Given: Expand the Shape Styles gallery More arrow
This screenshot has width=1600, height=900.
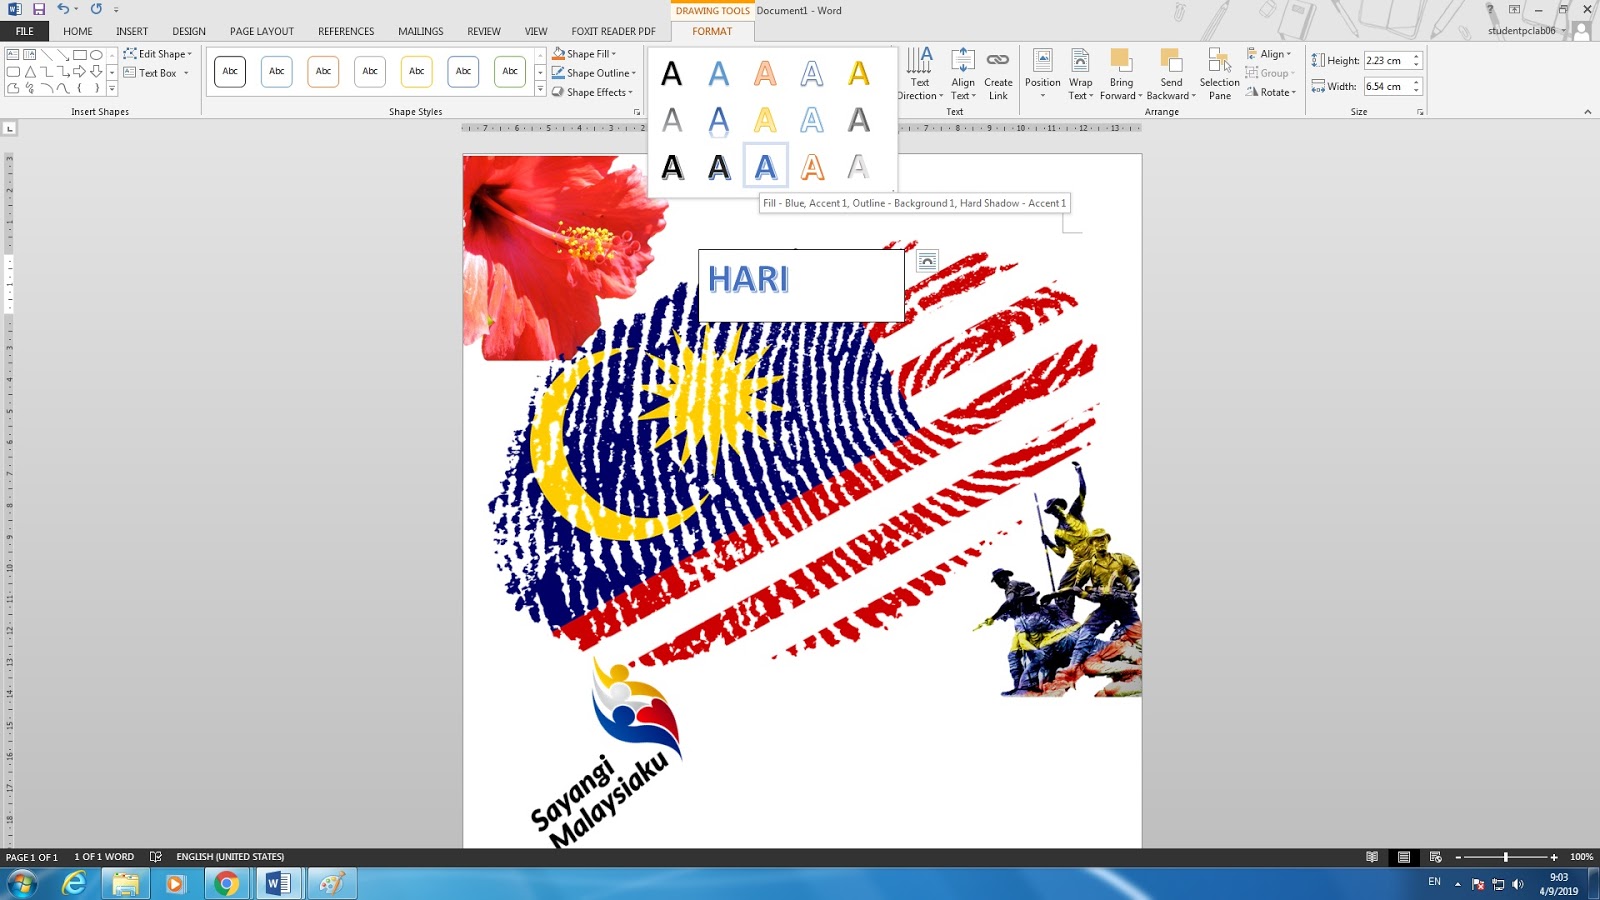Looking at the screenshot, I should (x=541, y=90).
